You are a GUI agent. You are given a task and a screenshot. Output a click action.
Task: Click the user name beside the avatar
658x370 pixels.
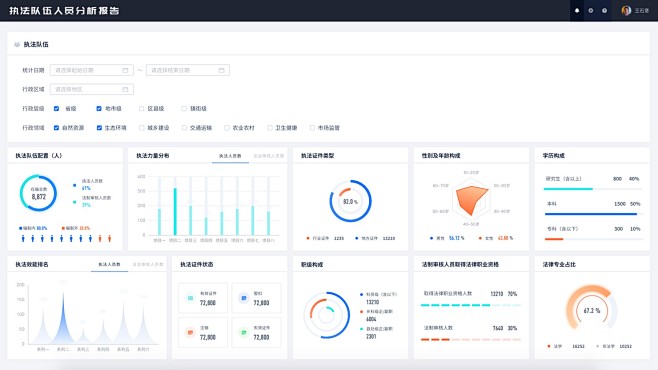click(642, 10)
